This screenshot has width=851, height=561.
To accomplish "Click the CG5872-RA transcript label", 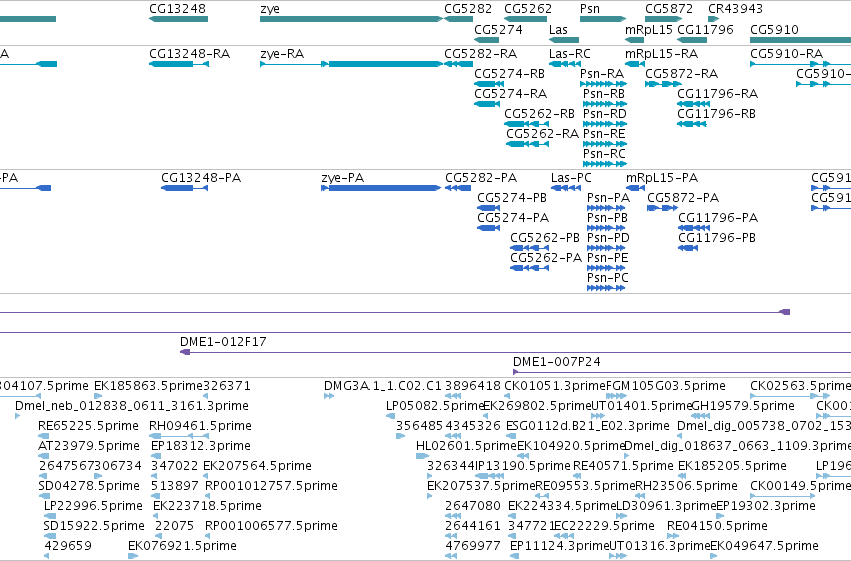I will pyautogui.click(x=681, y=74).
